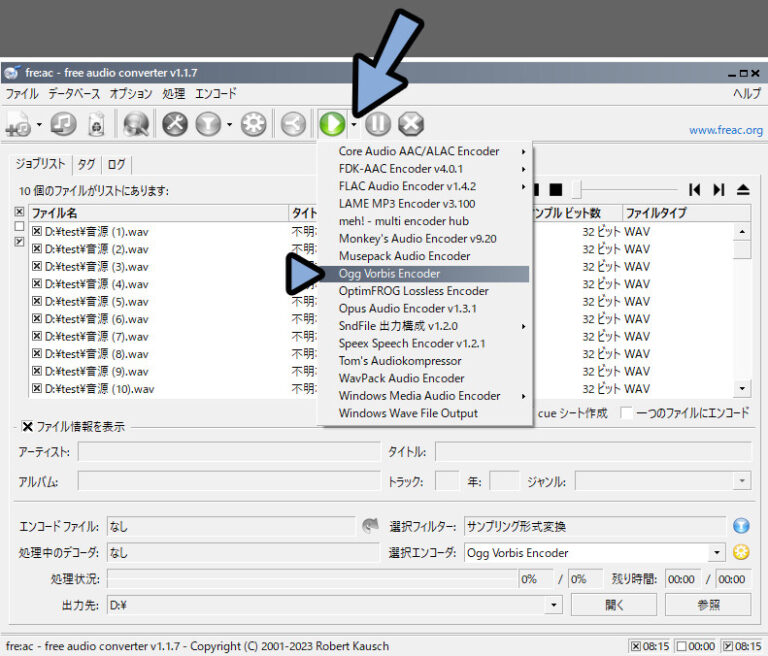This screenshot has width=768, height=656.
Task: Click the add audio files icon
Action: (x=17, y=124)
